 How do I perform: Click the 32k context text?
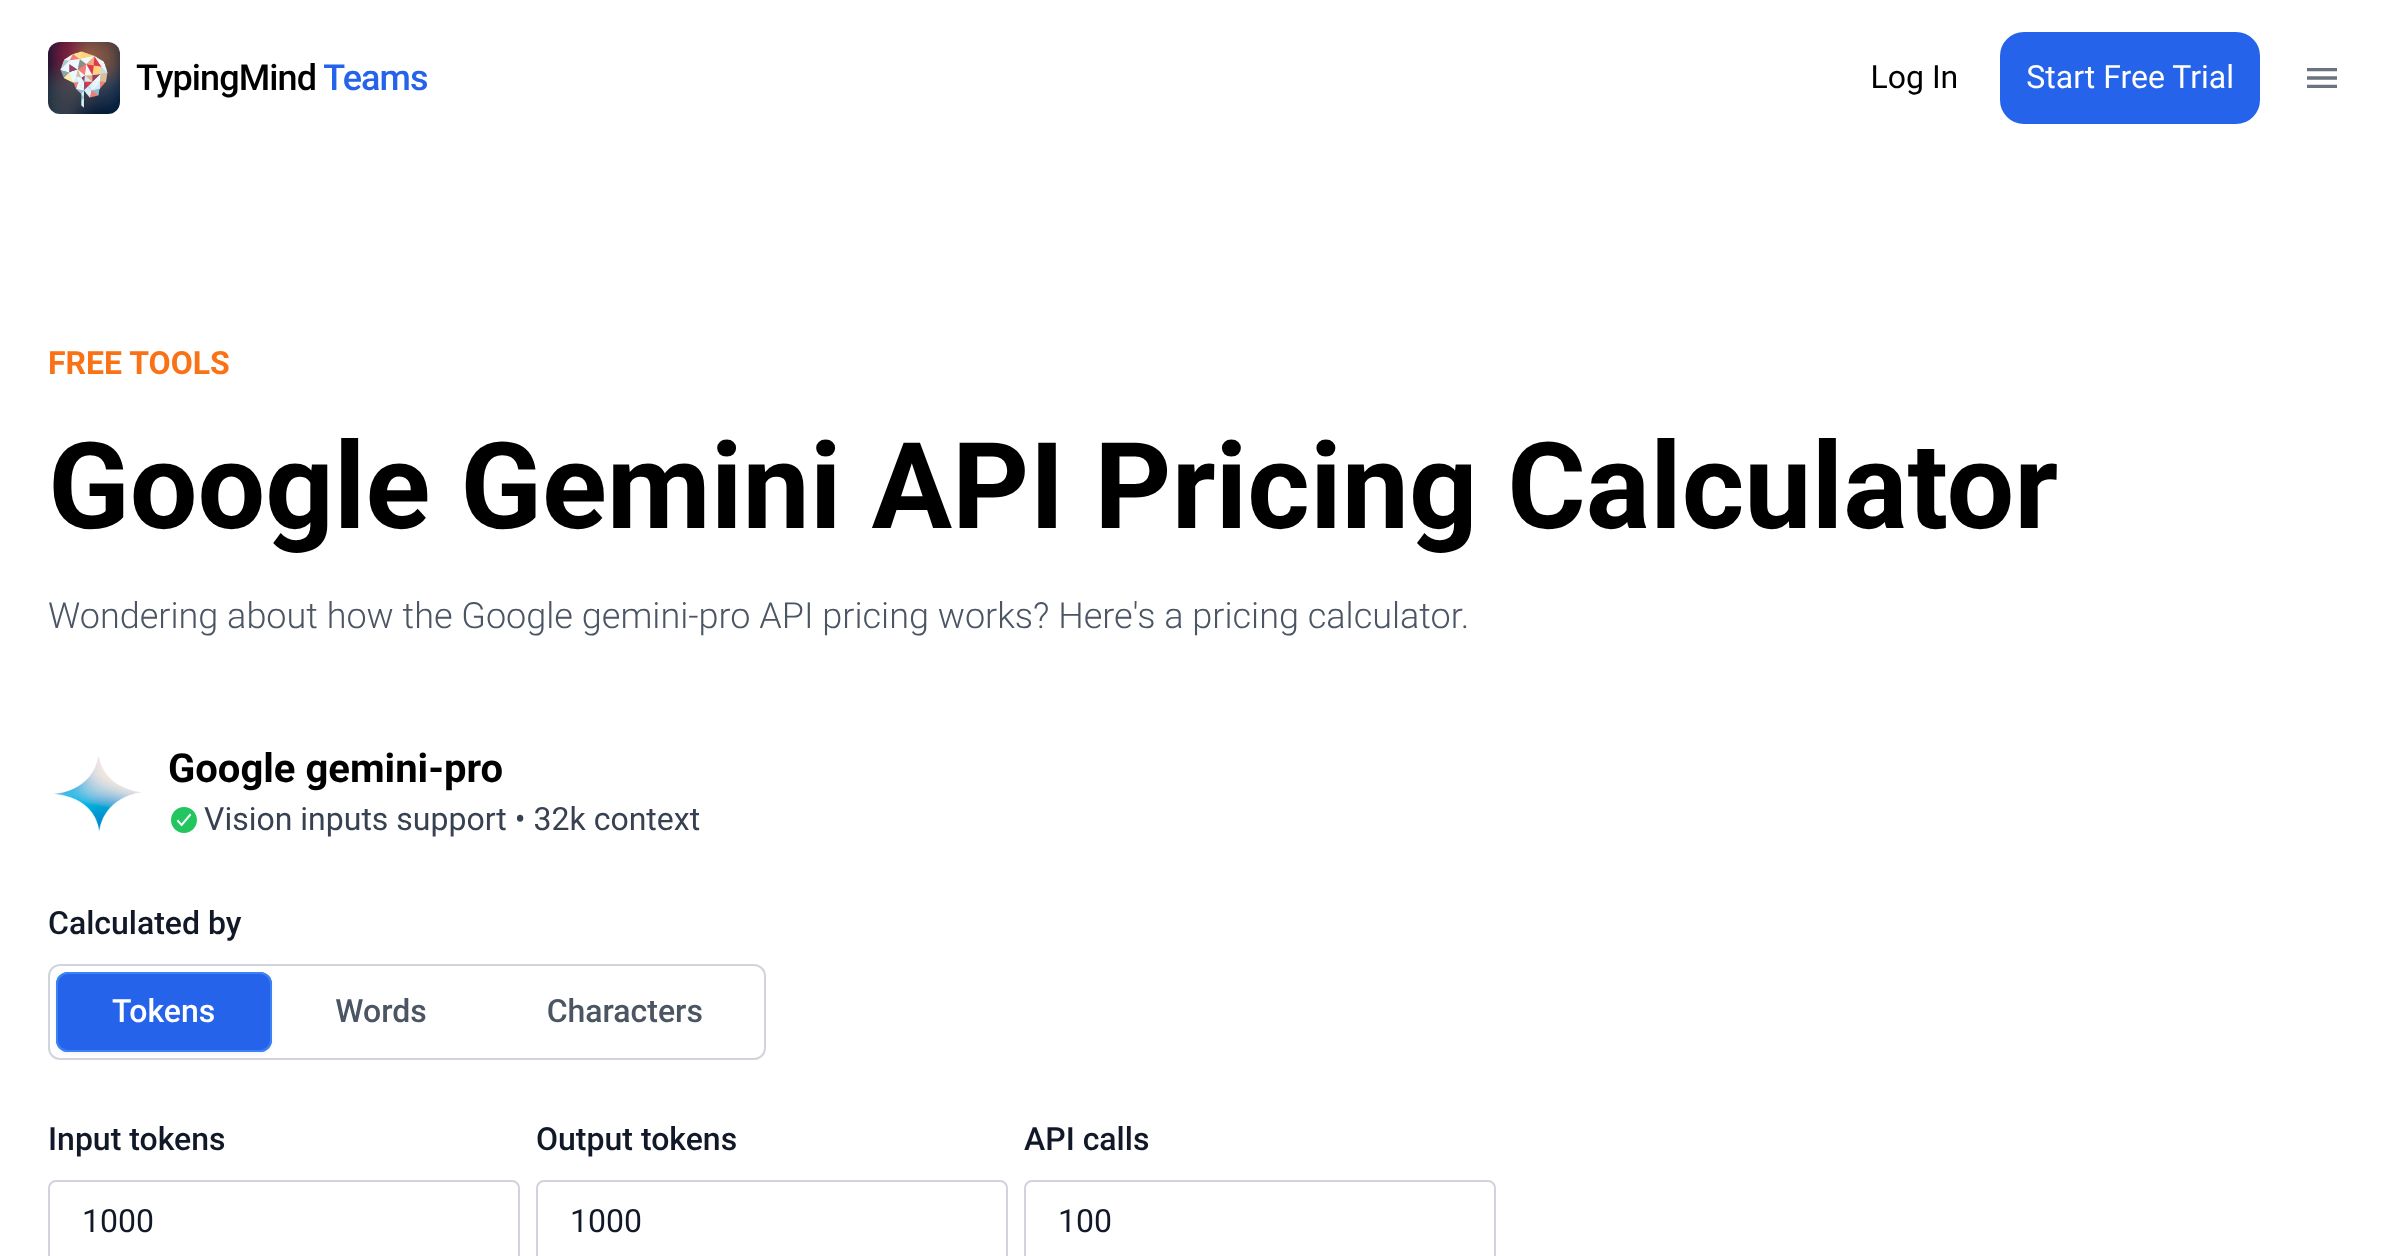click(616, 819)
